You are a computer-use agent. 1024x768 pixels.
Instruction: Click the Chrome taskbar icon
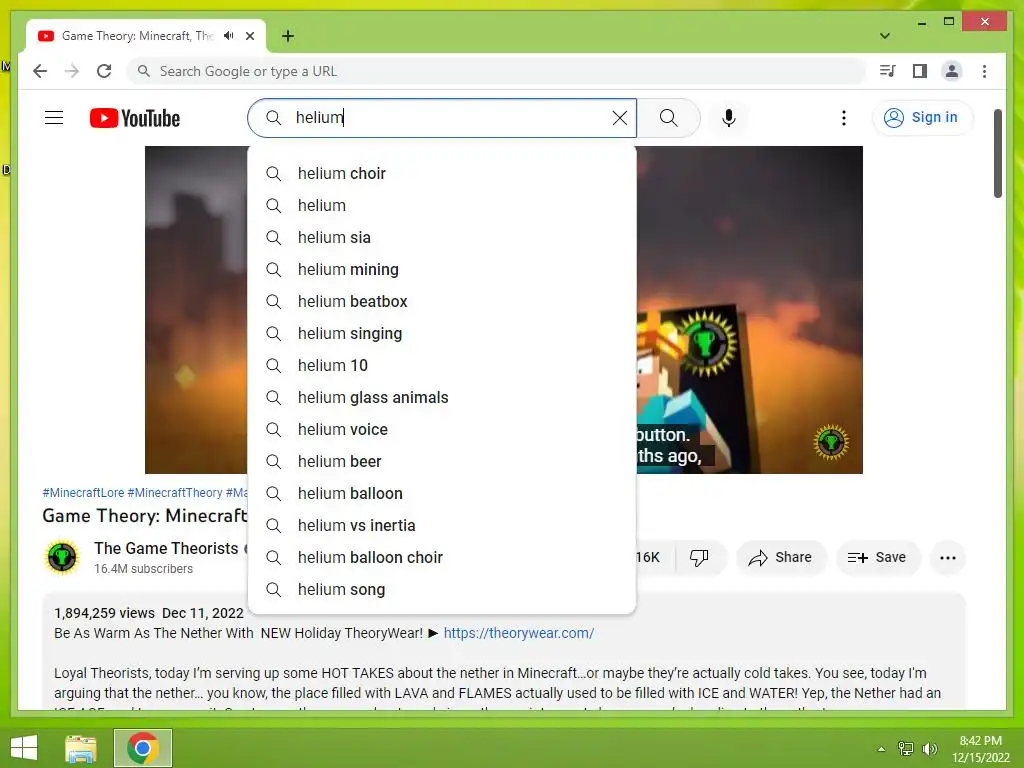click(x=142, y=748)
